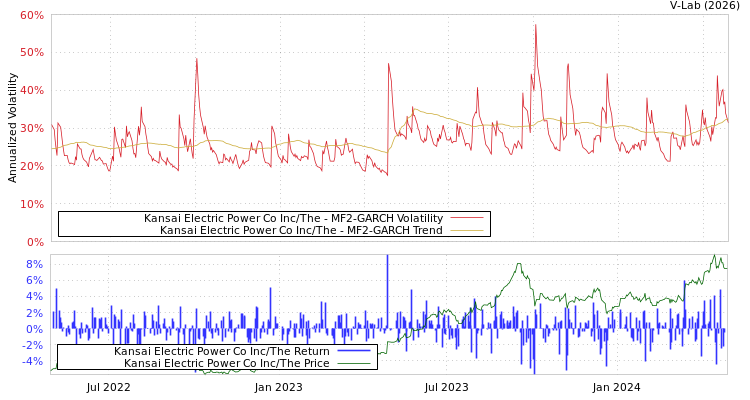This screenshot has width=750, height=400.
Task: Click the 10% tick label on upper chart
Action: click(x=31, y=205)
